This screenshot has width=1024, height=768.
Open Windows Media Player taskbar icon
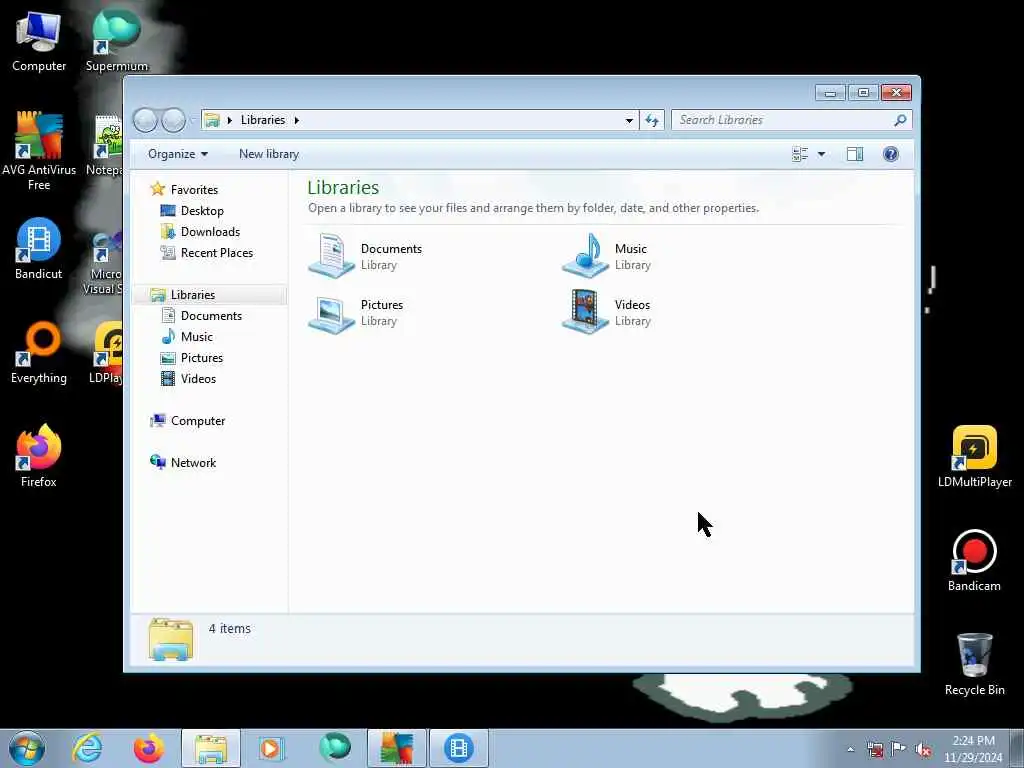click(x=271, y=748)
